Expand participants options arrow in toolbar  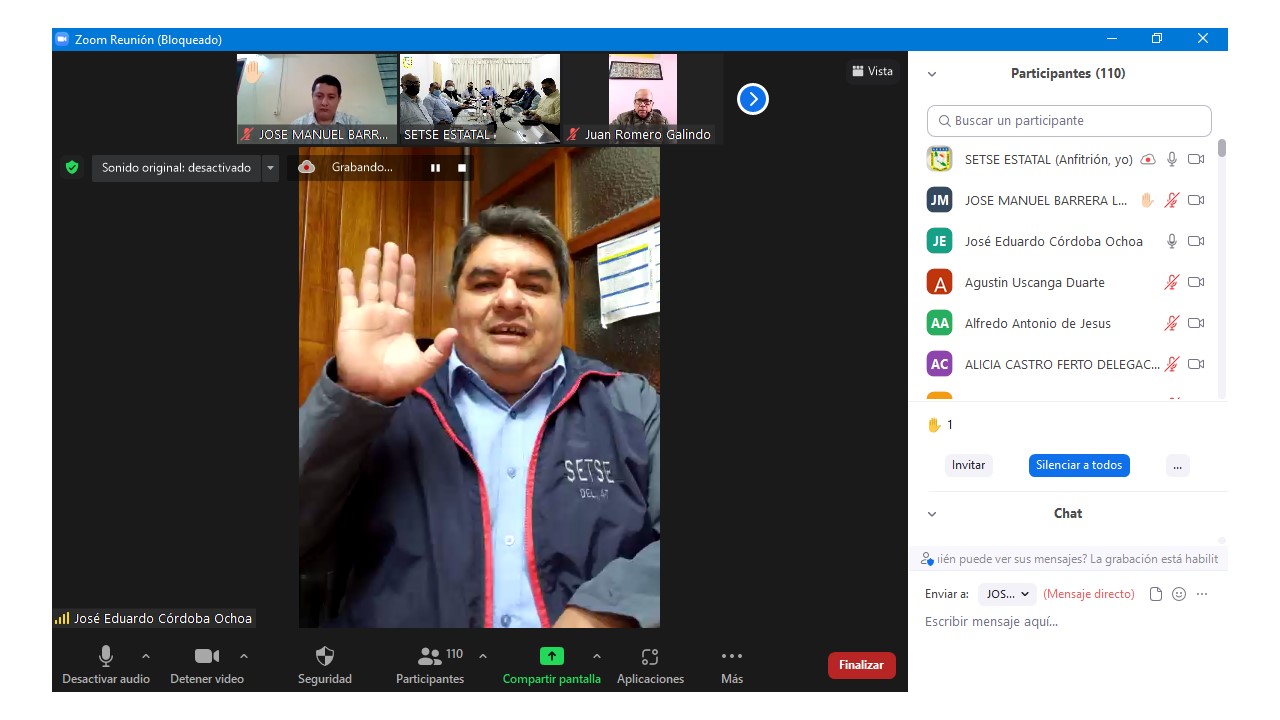point(483,656)
